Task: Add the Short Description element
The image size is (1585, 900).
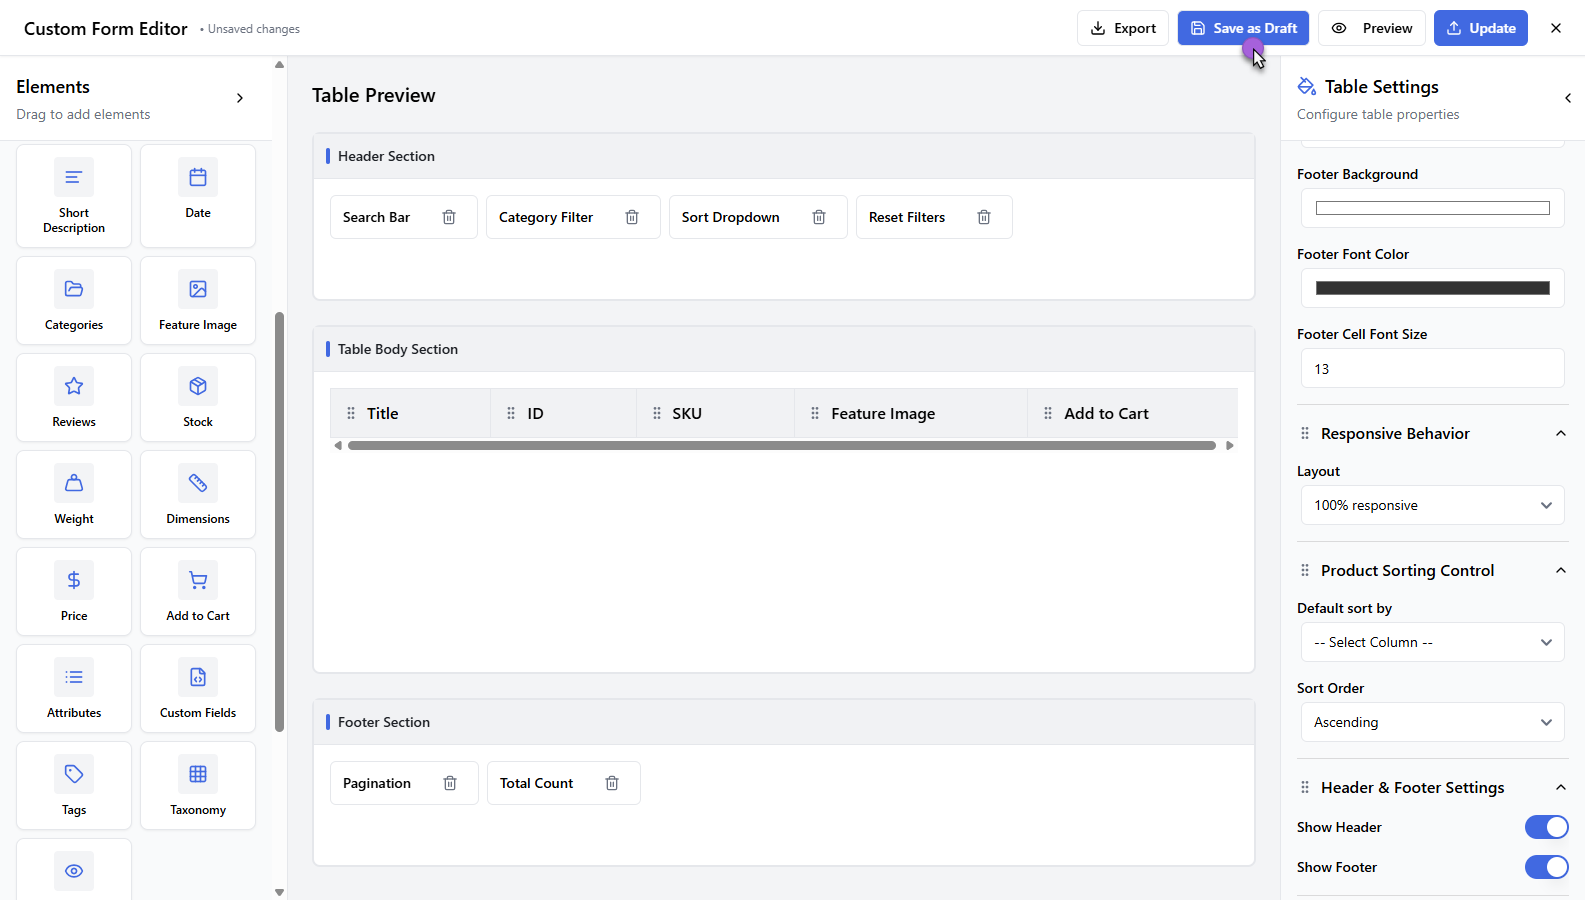Action: [74, 196]
